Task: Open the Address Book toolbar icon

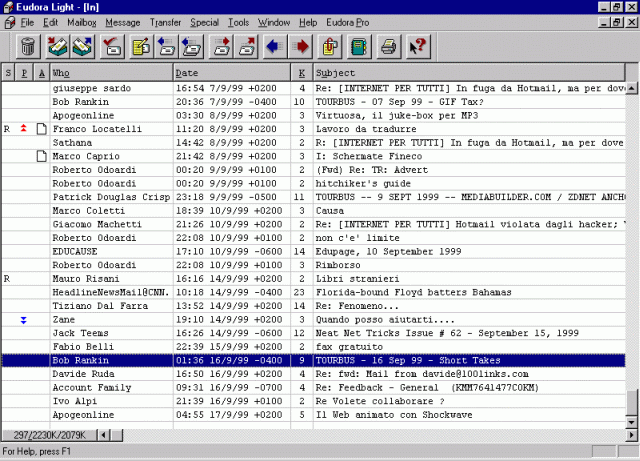Action: 359,47
